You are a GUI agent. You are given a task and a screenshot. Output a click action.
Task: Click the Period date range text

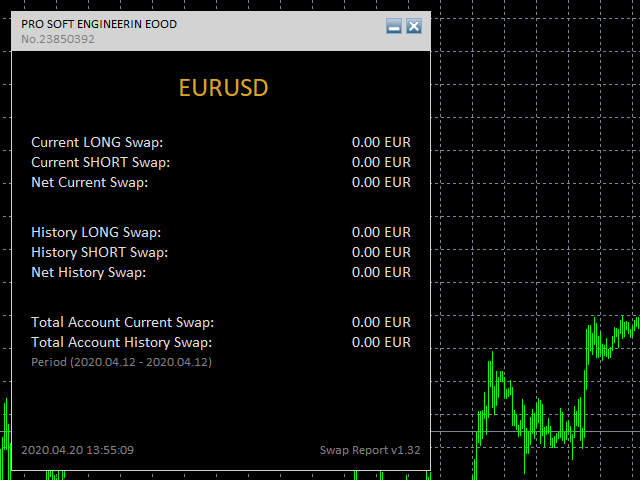[x=122, y=362]
